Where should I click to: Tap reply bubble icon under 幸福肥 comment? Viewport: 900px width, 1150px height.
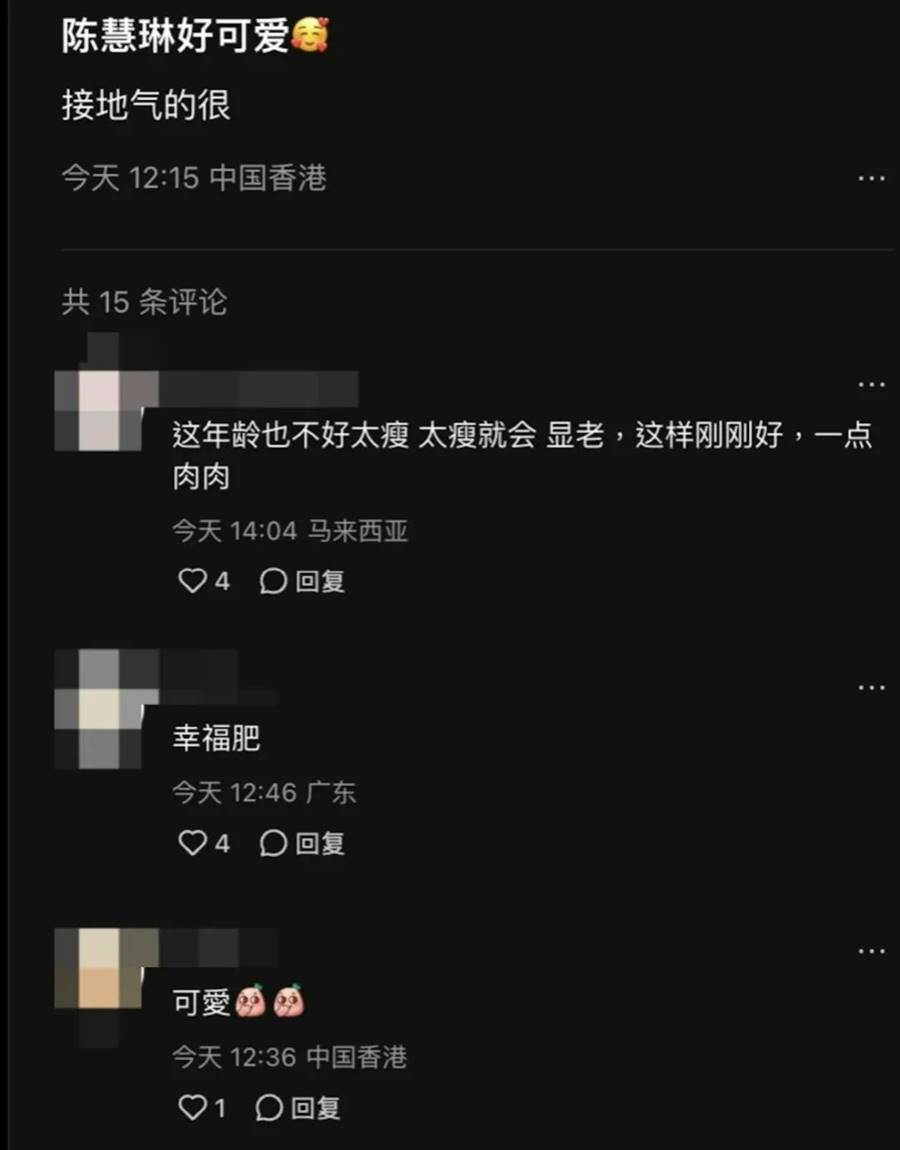point(272,843)
